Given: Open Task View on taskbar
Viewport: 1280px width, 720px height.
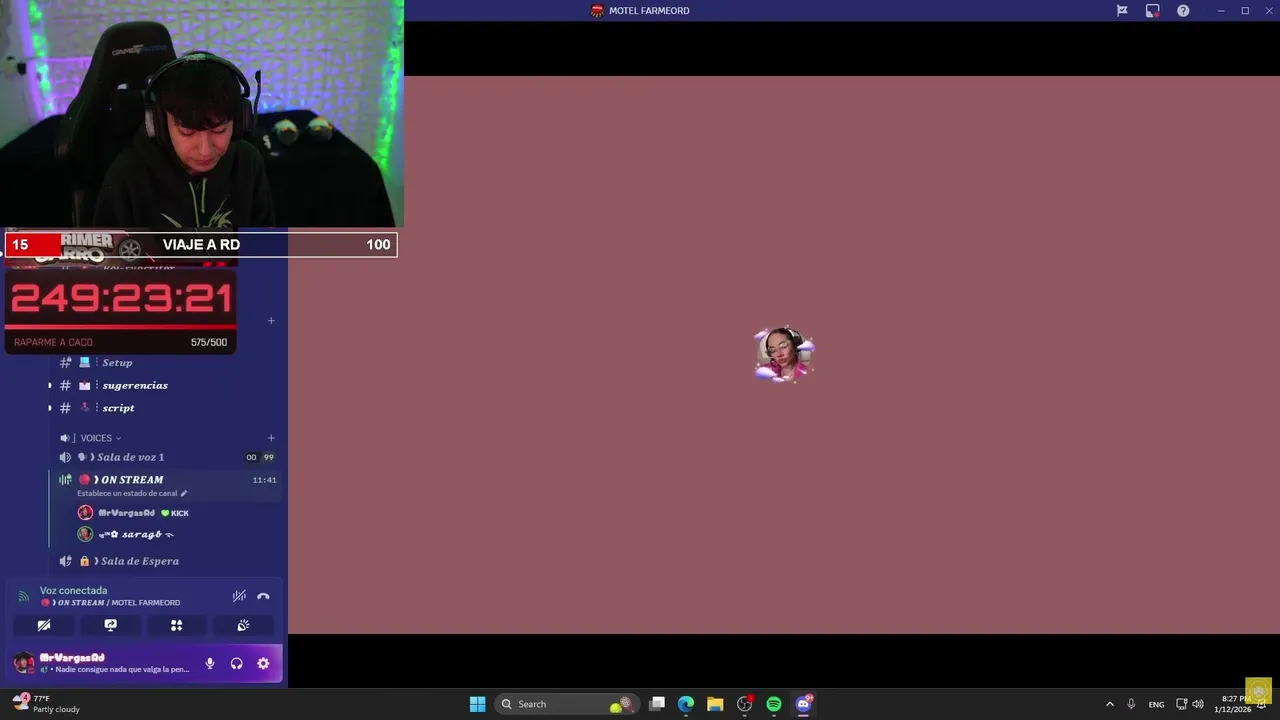Looking at the screenshot, I should tap(657, 704).
